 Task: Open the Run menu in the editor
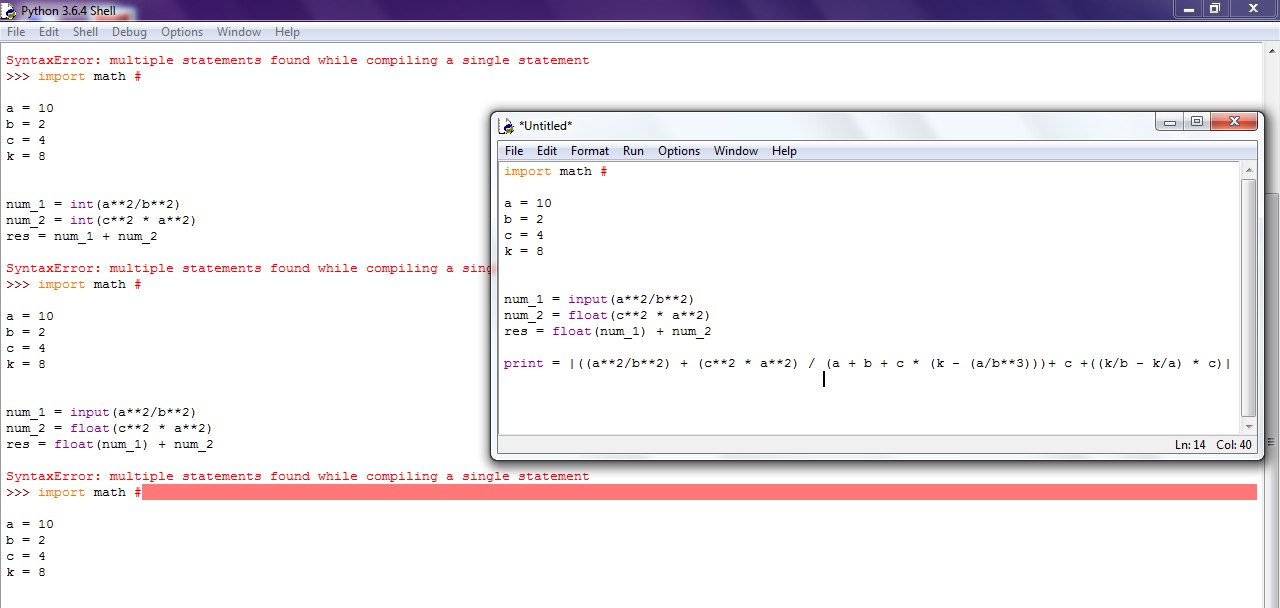(633, 151)
